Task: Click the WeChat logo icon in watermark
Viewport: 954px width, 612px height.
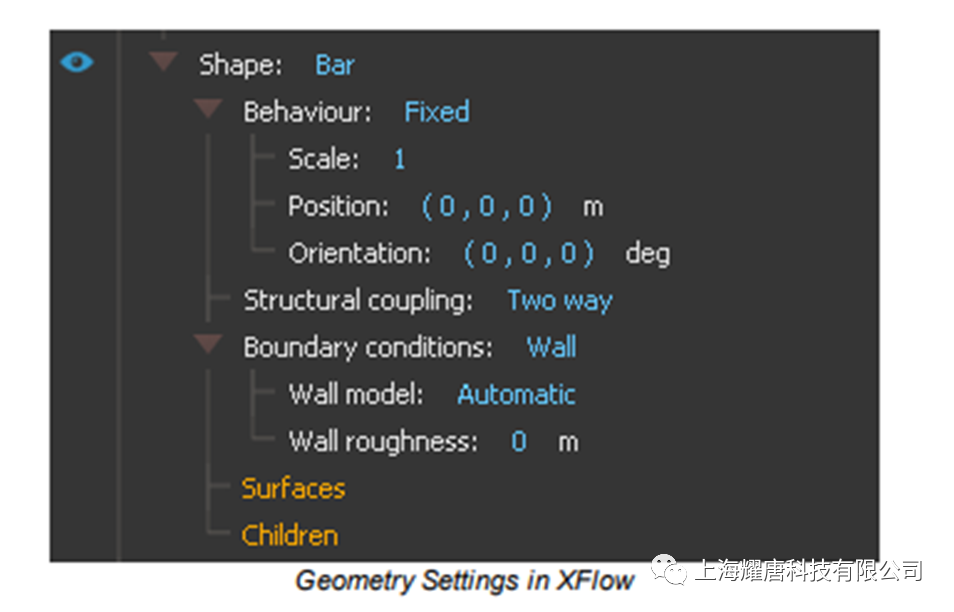Action: (668, 569)
